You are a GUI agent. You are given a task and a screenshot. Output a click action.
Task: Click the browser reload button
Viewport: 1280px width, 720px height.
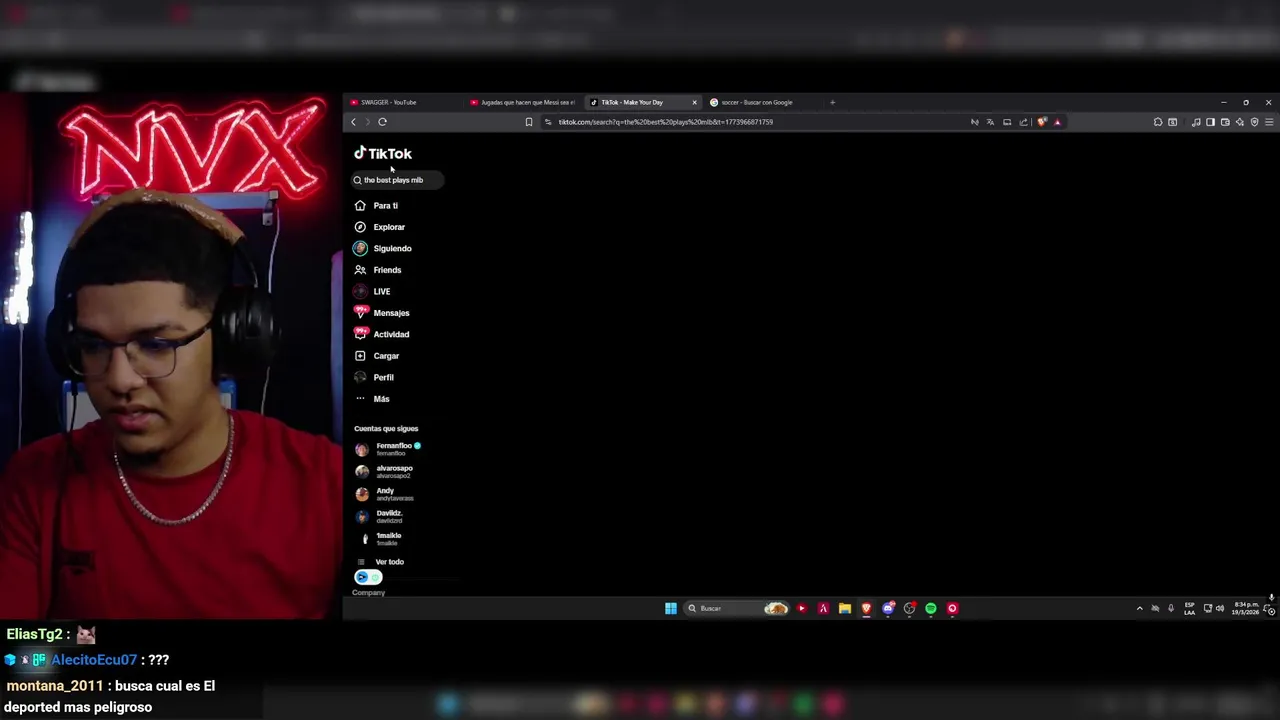coord(382,122)
